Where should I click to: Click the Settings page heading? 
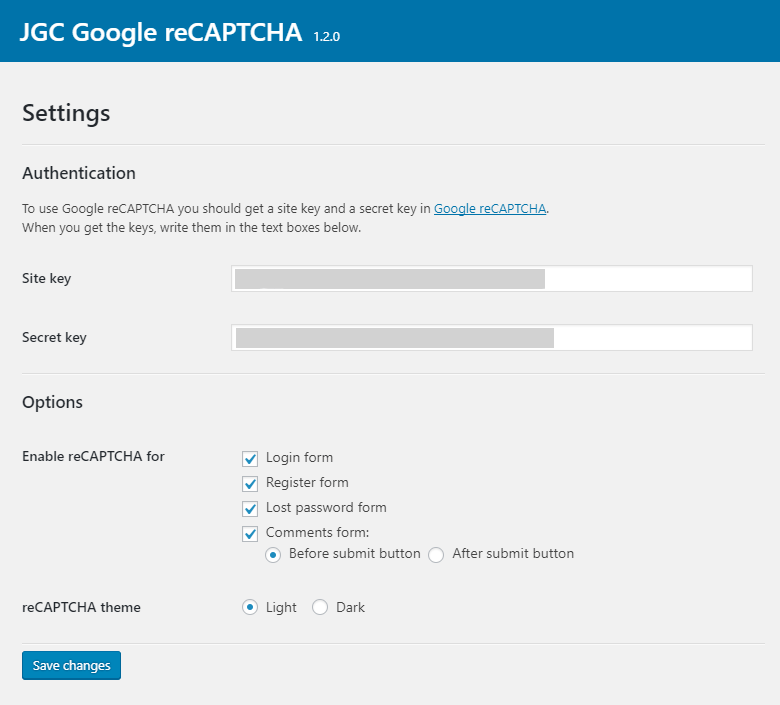66,113
